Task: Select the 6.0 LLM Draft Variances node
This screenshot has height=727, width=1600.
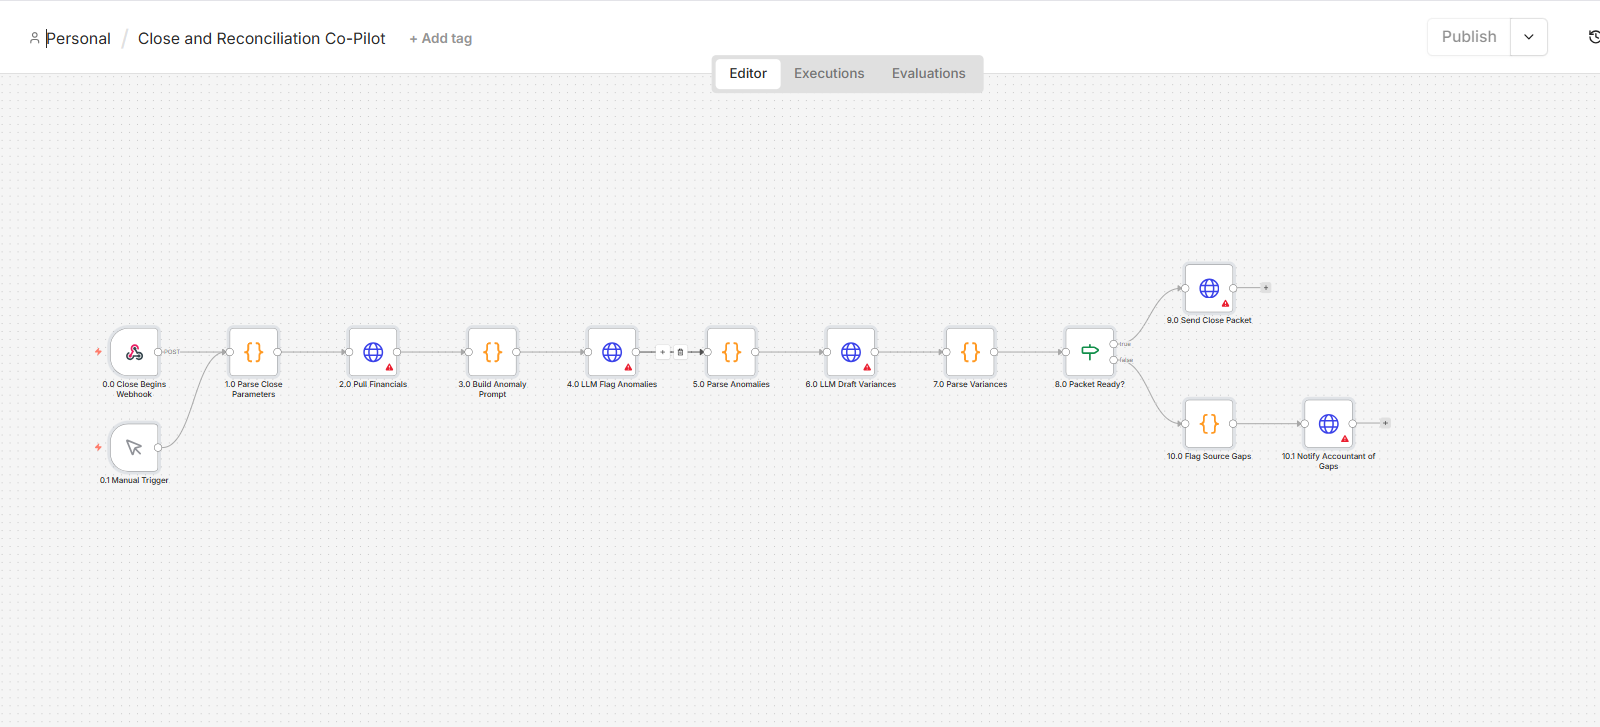Action: click(x=851, y=352)
